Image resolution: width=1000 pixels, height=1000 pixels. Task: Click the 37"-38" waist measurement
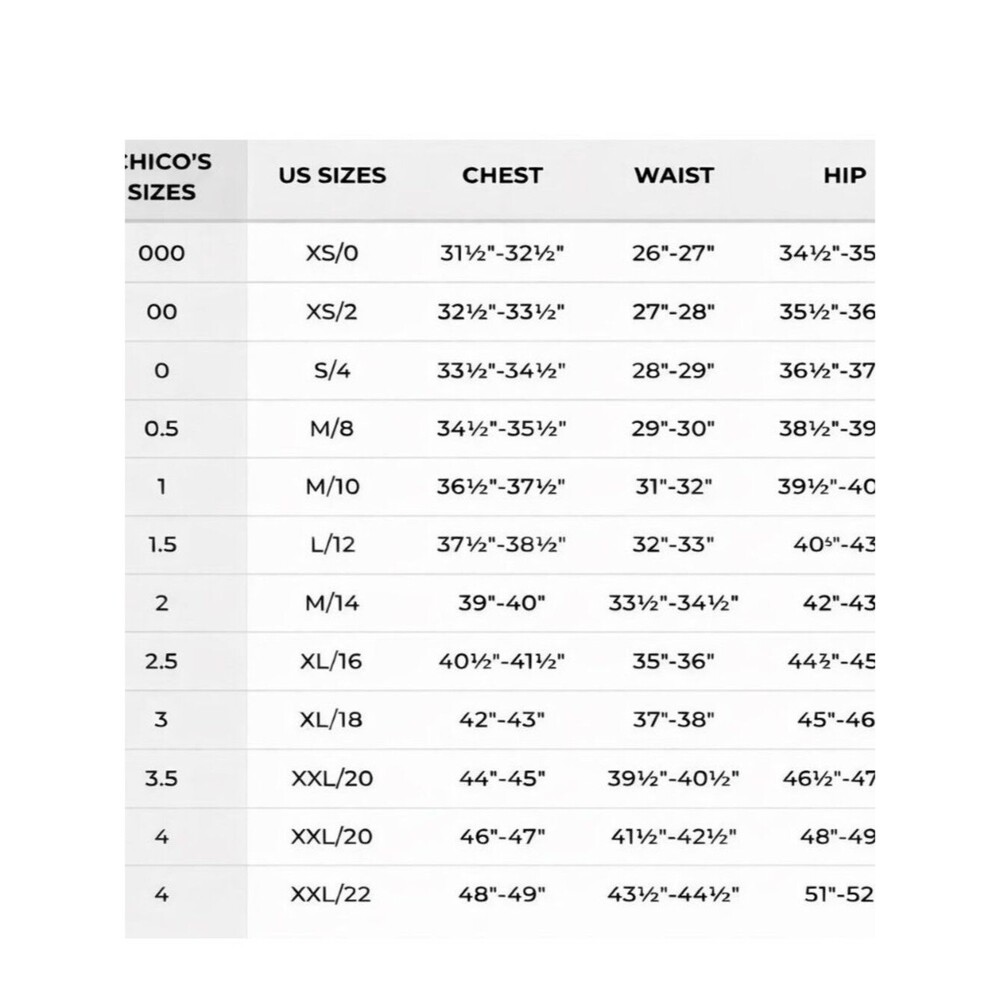click(x=673, y=720)
